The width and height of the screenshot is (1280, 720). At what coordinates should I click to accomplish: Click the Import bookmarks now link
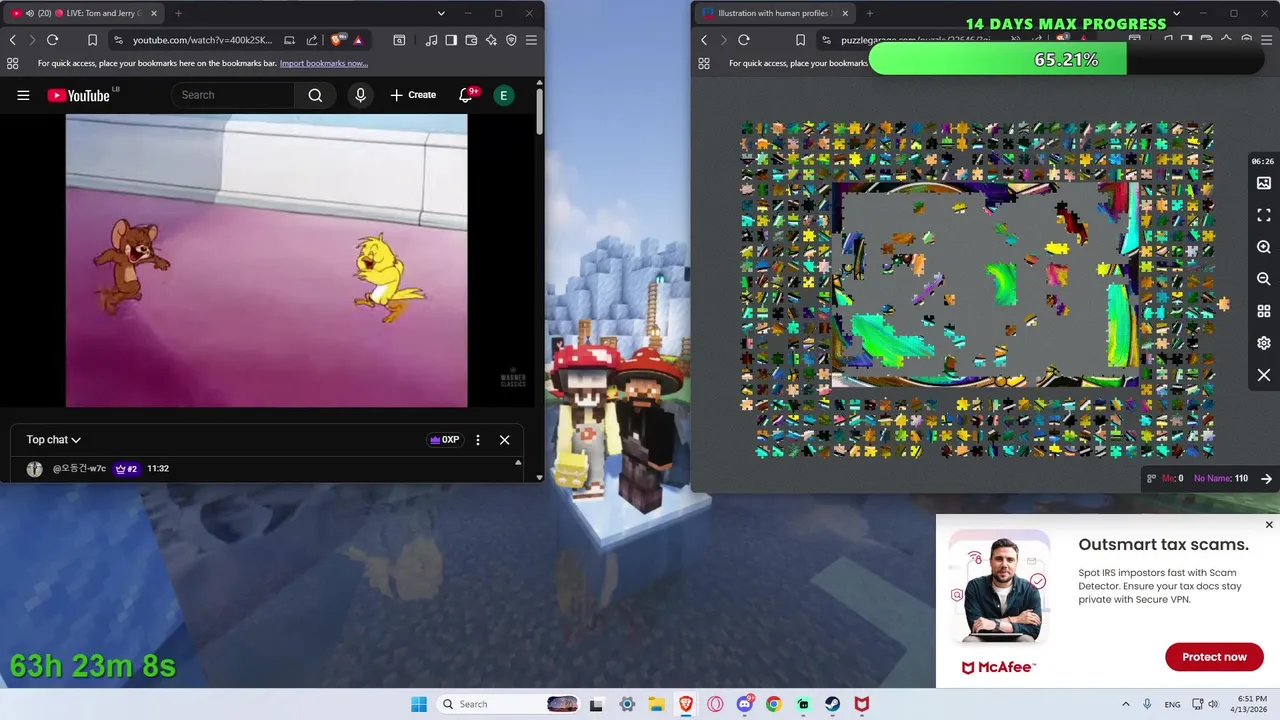point(323,63)
